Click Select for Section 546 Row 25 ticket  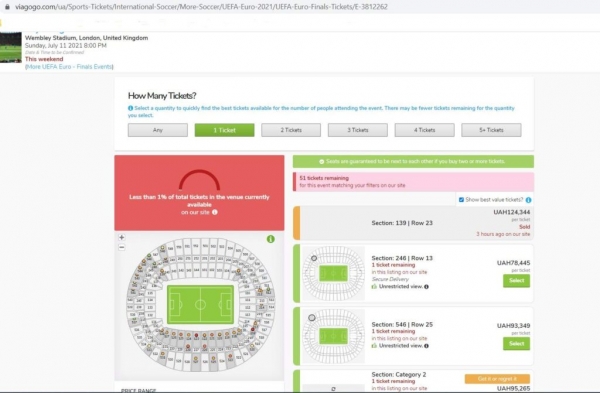pos(516,344)
